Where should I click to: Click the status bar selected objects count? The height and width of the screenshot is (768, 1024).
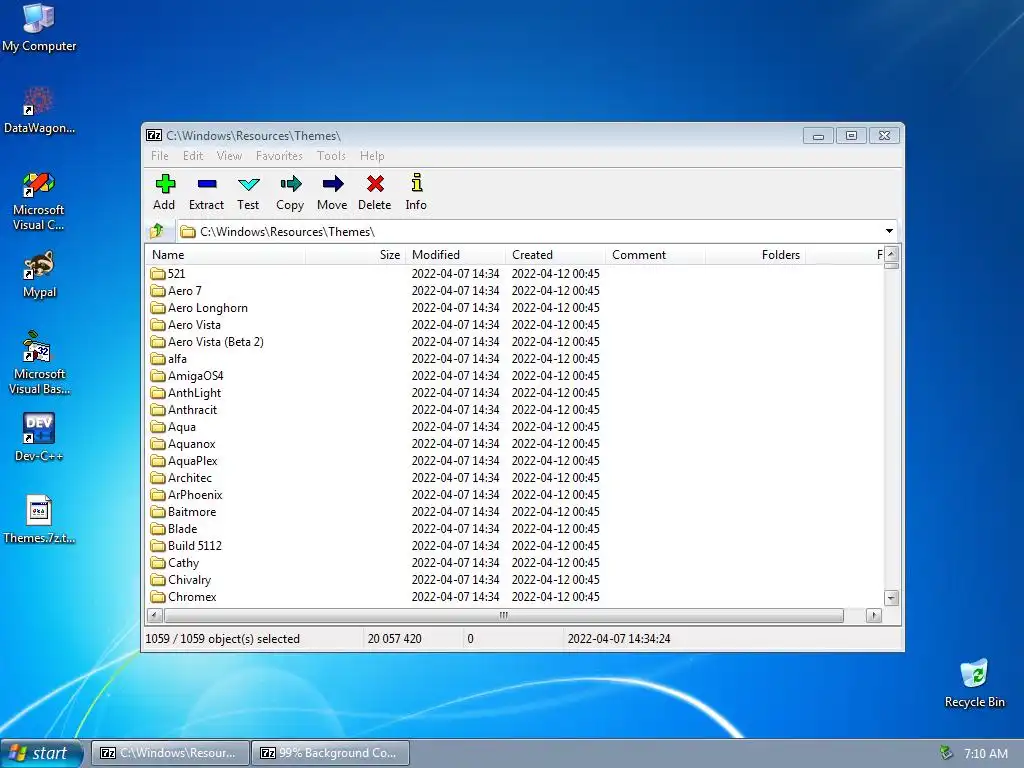point(222,639)
